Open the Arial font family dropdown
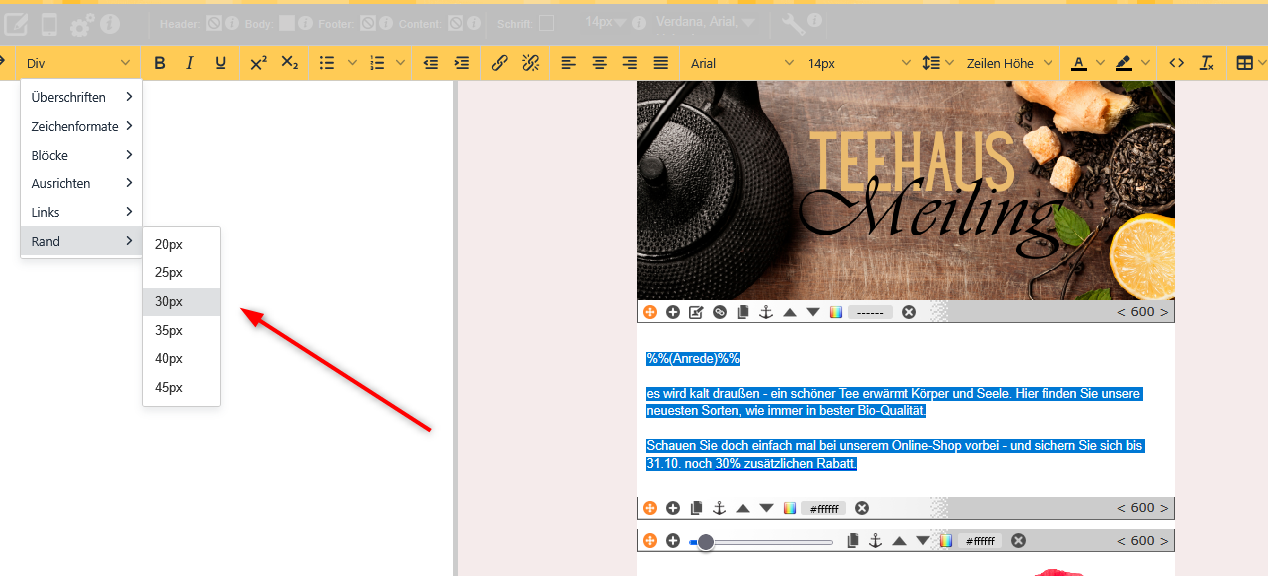The height and width of the screenshot is (576, 1268). click(x=738, y=63)
